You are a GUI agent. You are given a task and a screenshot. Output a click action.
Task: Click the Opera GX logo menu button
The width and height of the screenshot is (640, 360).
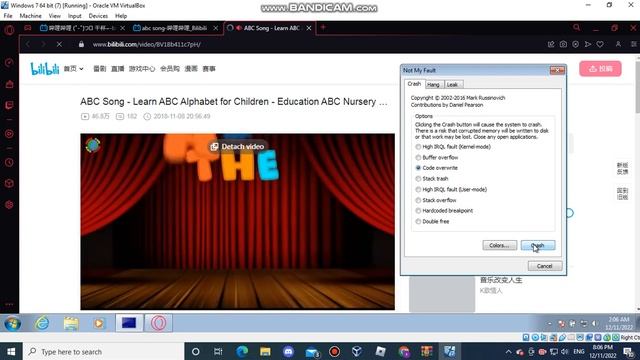click(9, 30)
